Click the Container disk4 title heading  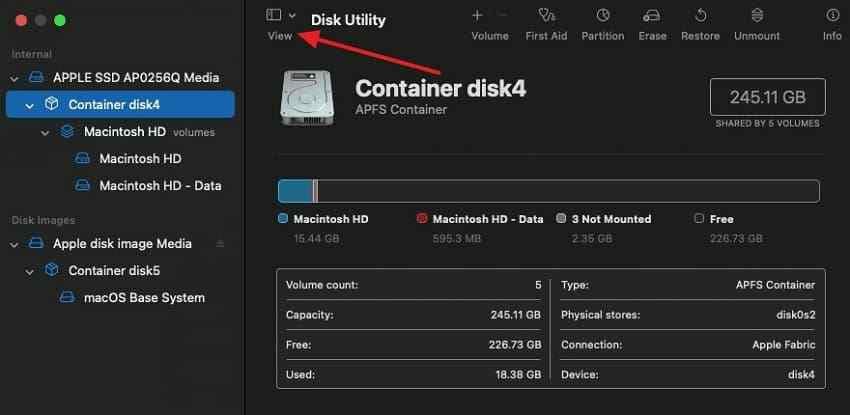(x=441, y=88)
